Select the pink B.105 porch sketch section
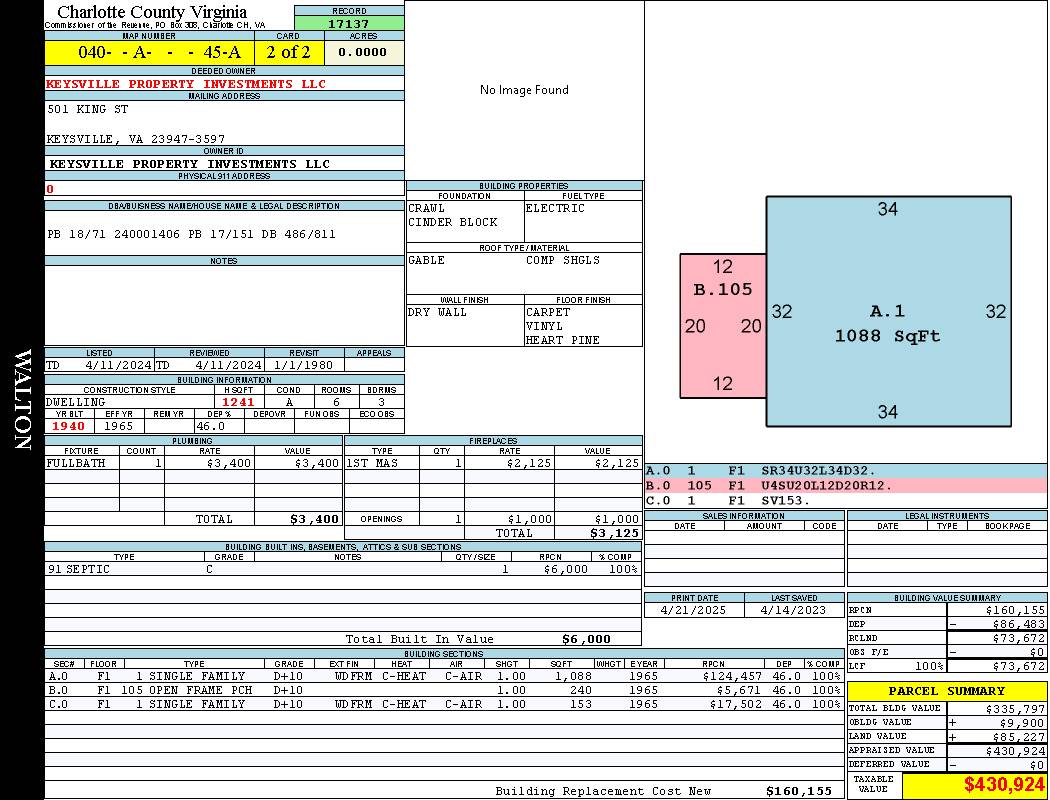 click(x=723, y=325)
